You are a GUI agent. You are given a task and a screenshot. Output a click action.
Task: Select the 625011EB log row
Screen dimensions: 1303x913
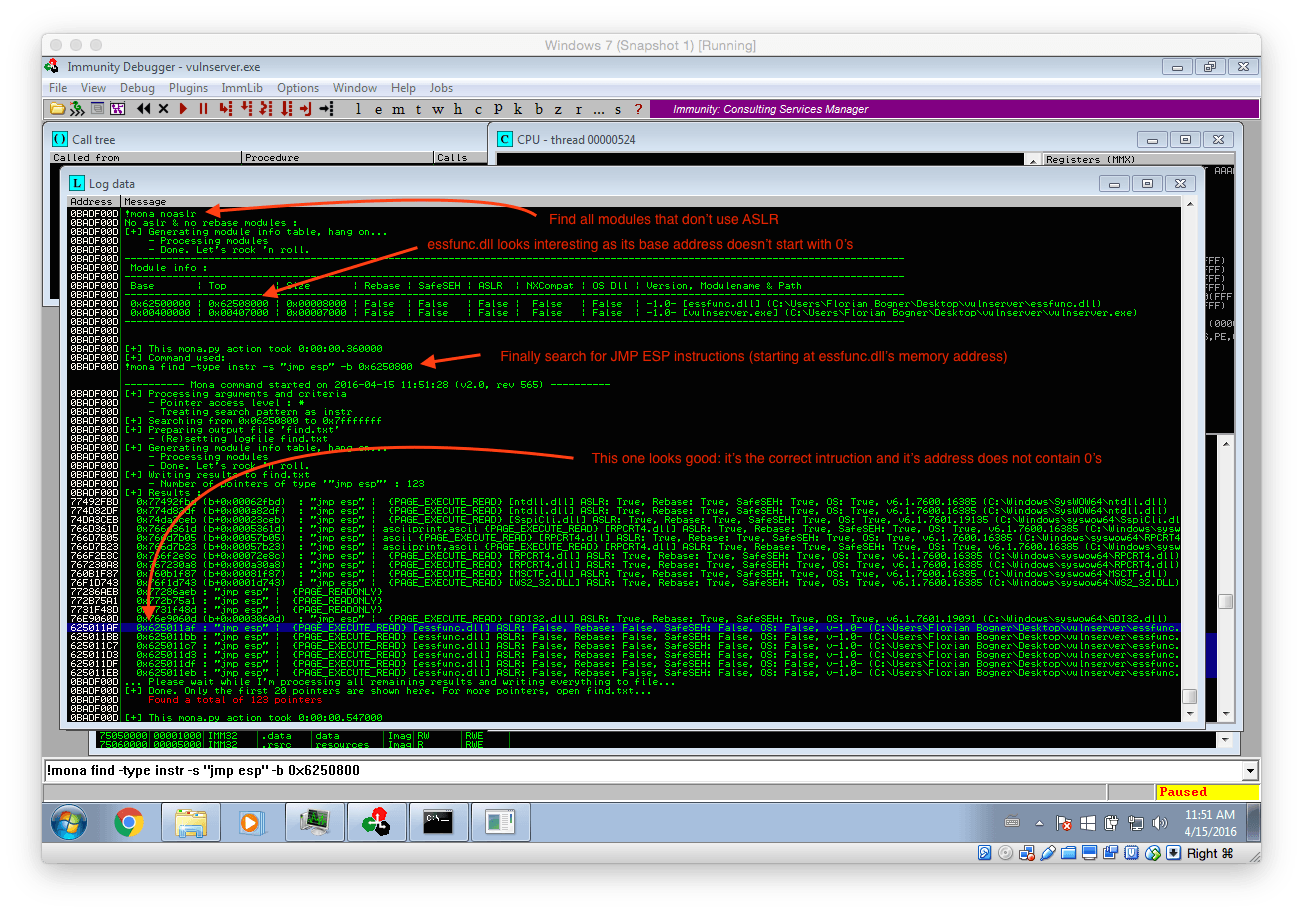(x=624, y=673)
